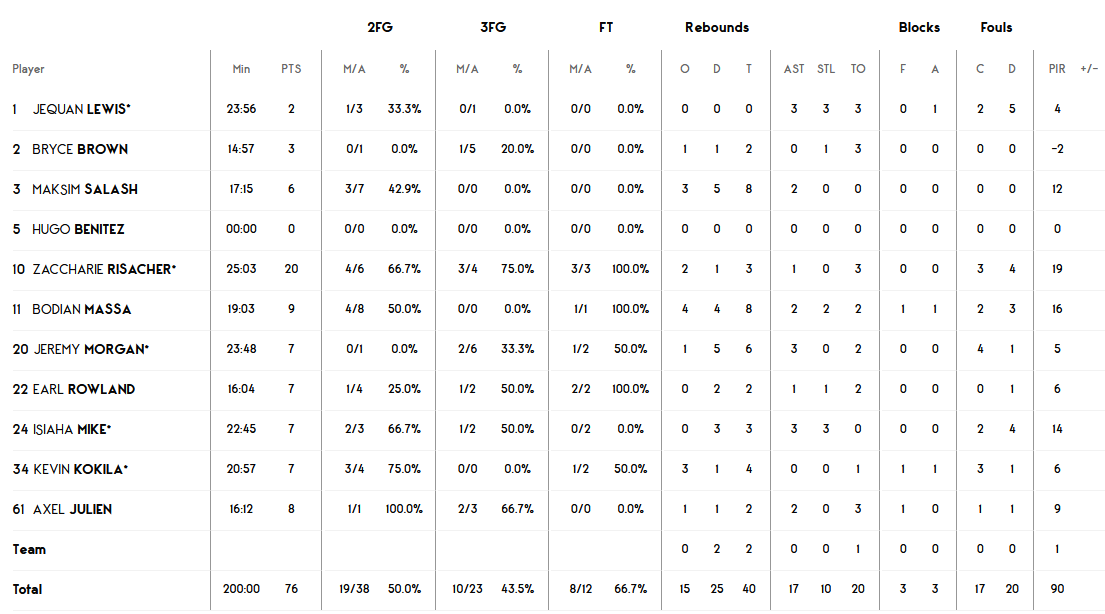Click the AST column header
1105x614 pixels.
[794, 69]
